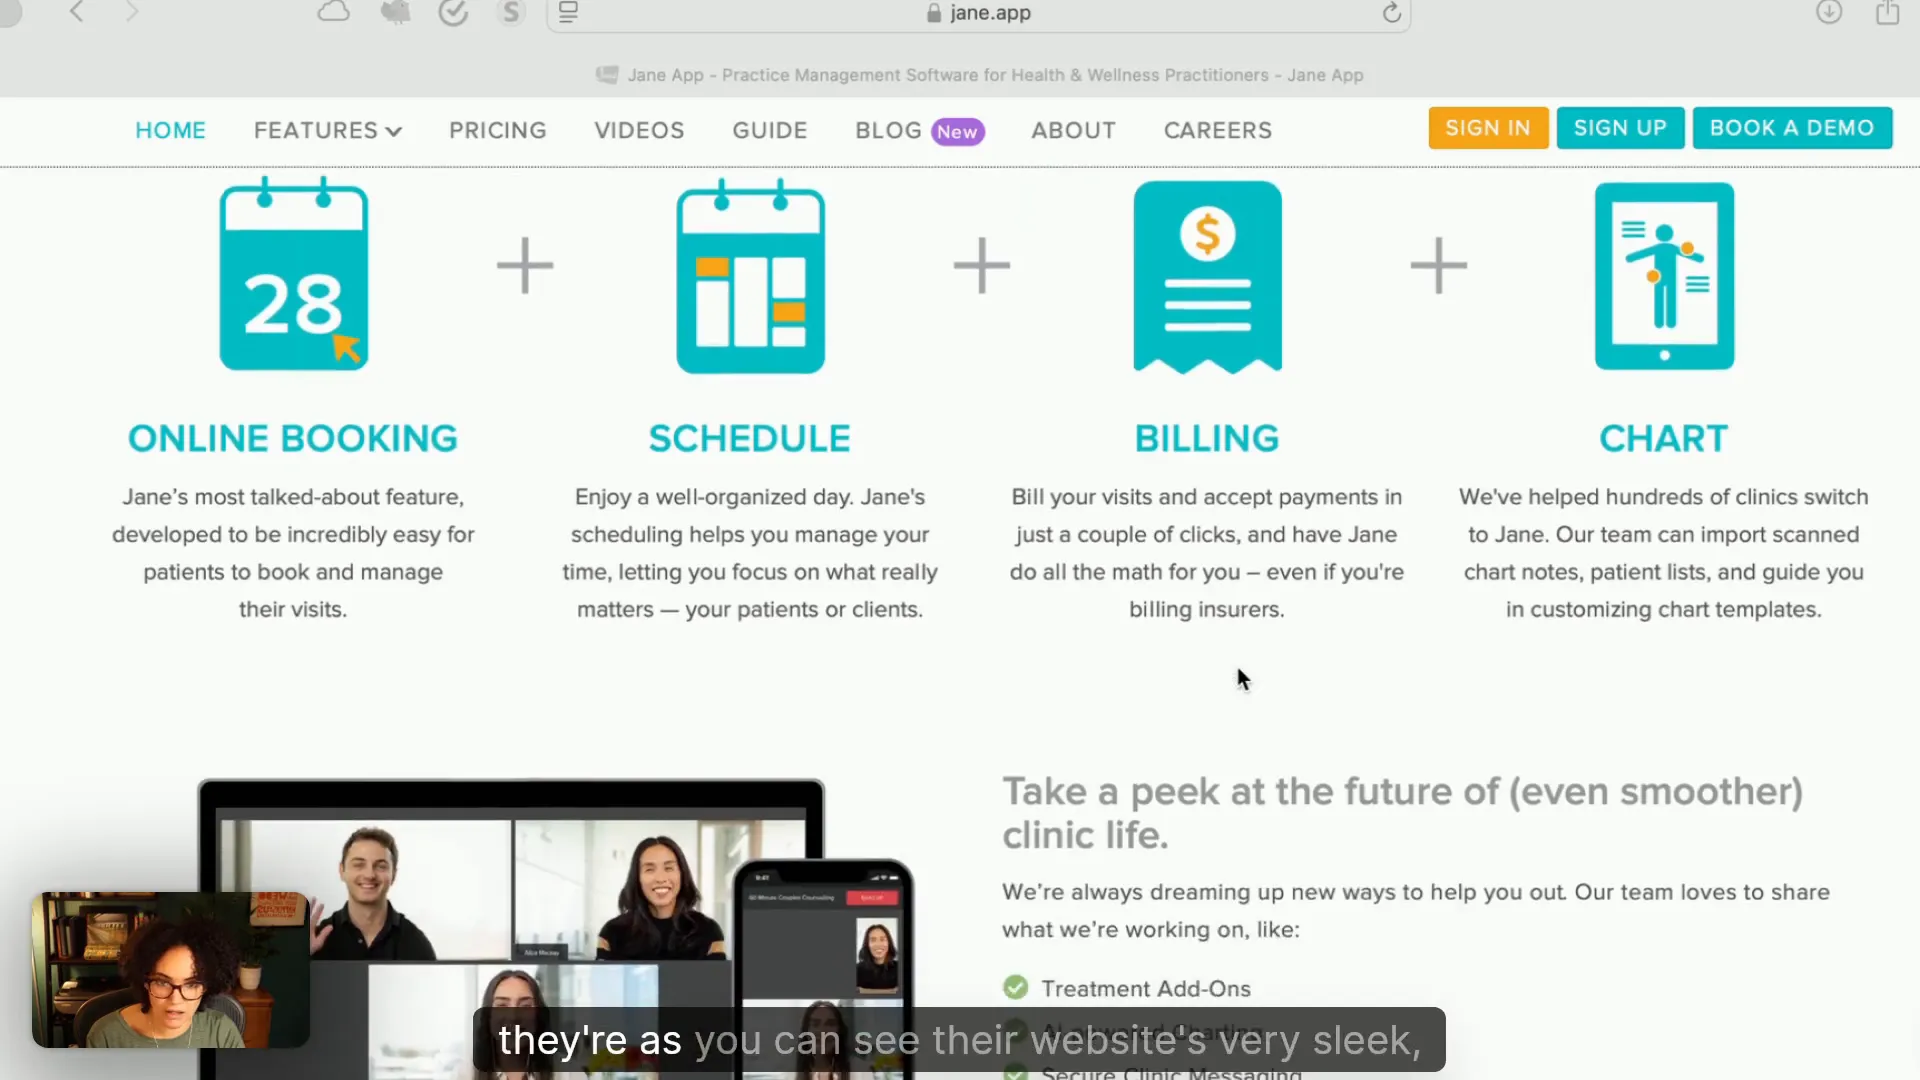Screen dimensions: 1920x1080
Task: Click the video call laptop image
Action: point(511,929)
